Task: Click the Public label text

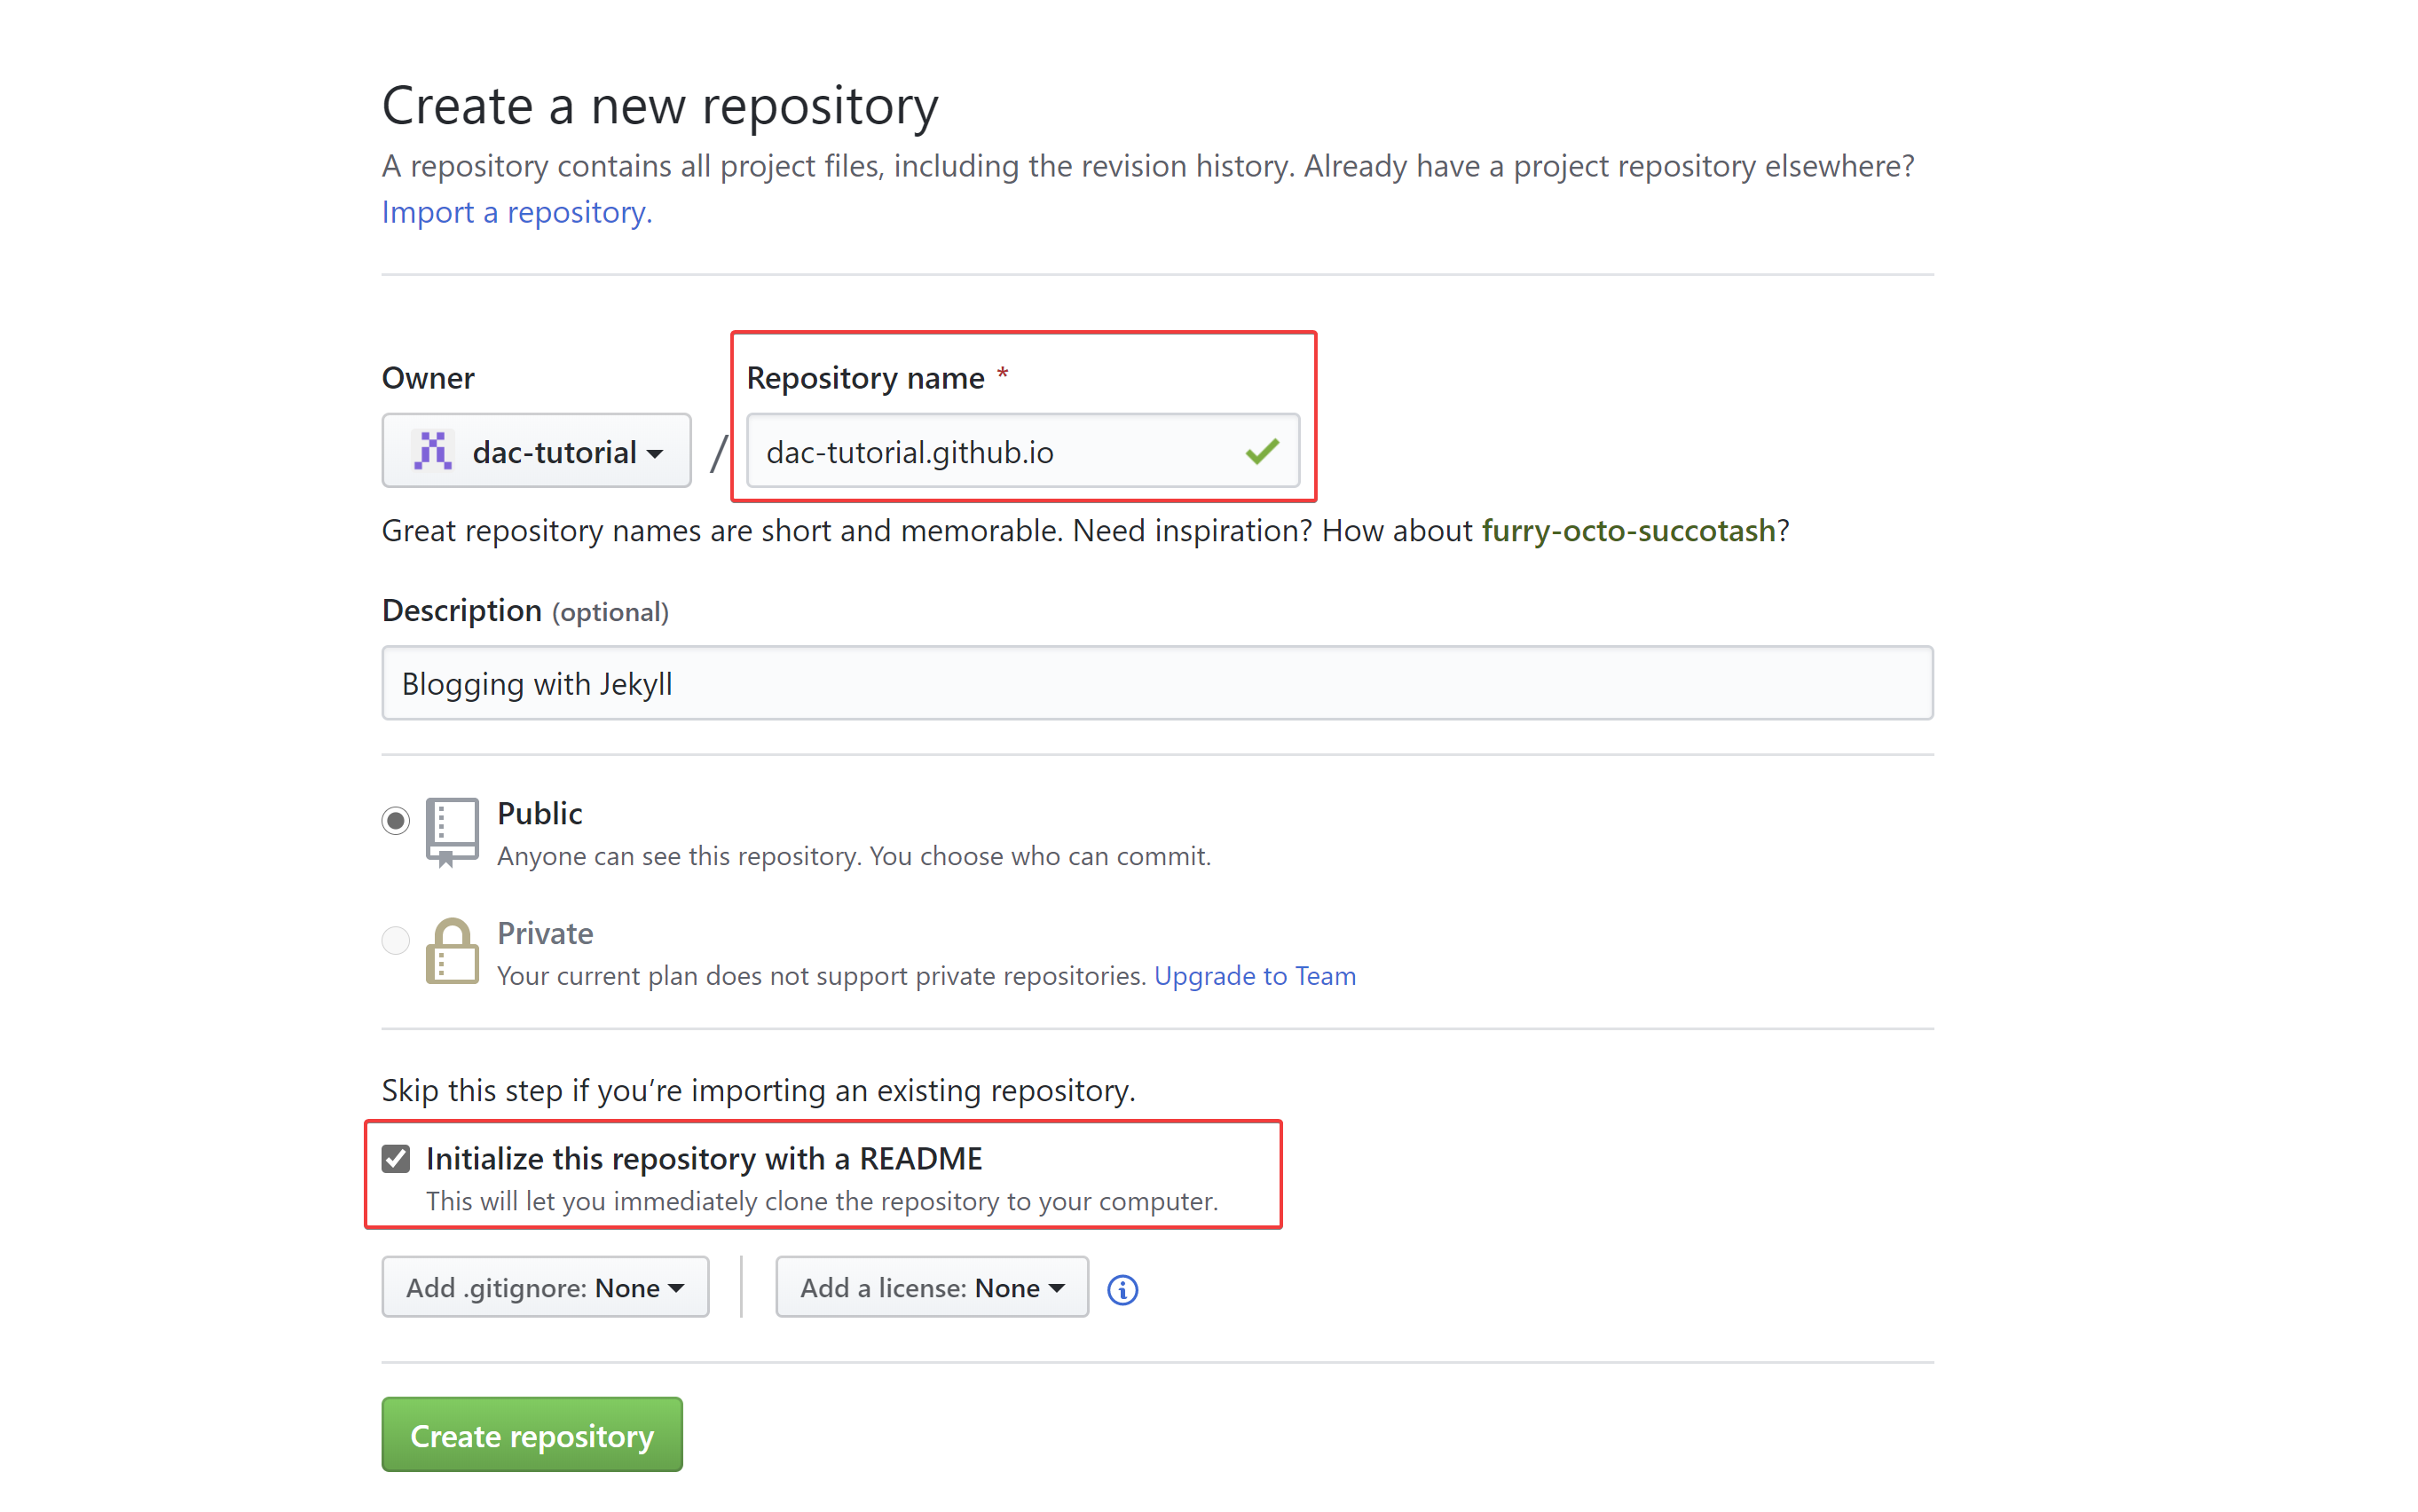Action: [x=540, y=814]
